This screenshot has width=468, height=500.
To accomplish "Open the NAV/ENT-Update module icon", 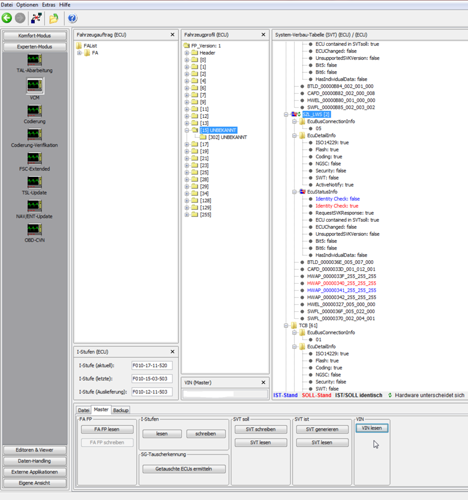I will [x=34, y=206].
